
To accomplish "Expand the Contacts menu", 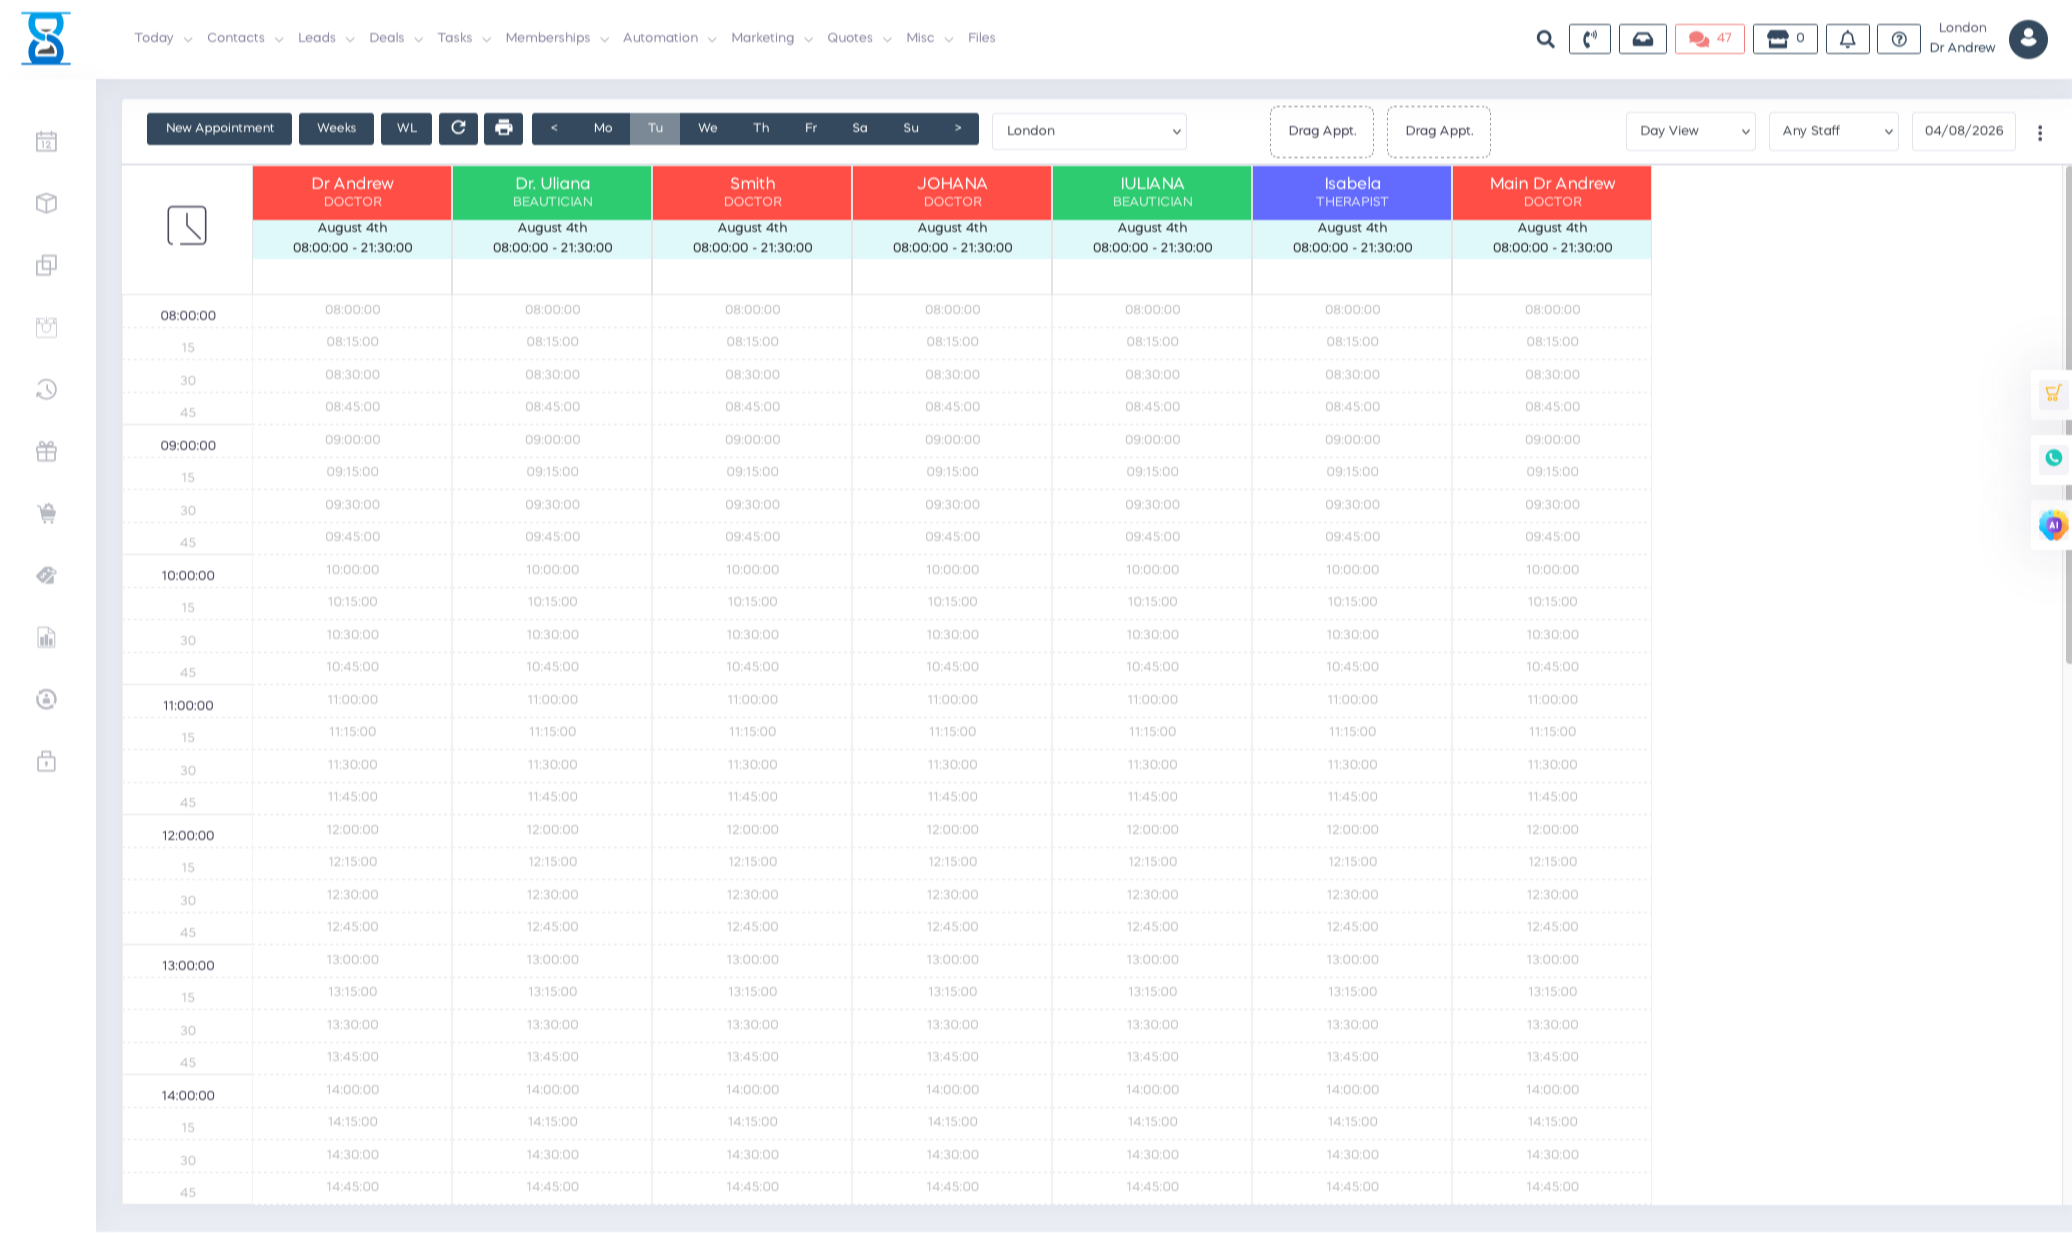I will 245,38.
